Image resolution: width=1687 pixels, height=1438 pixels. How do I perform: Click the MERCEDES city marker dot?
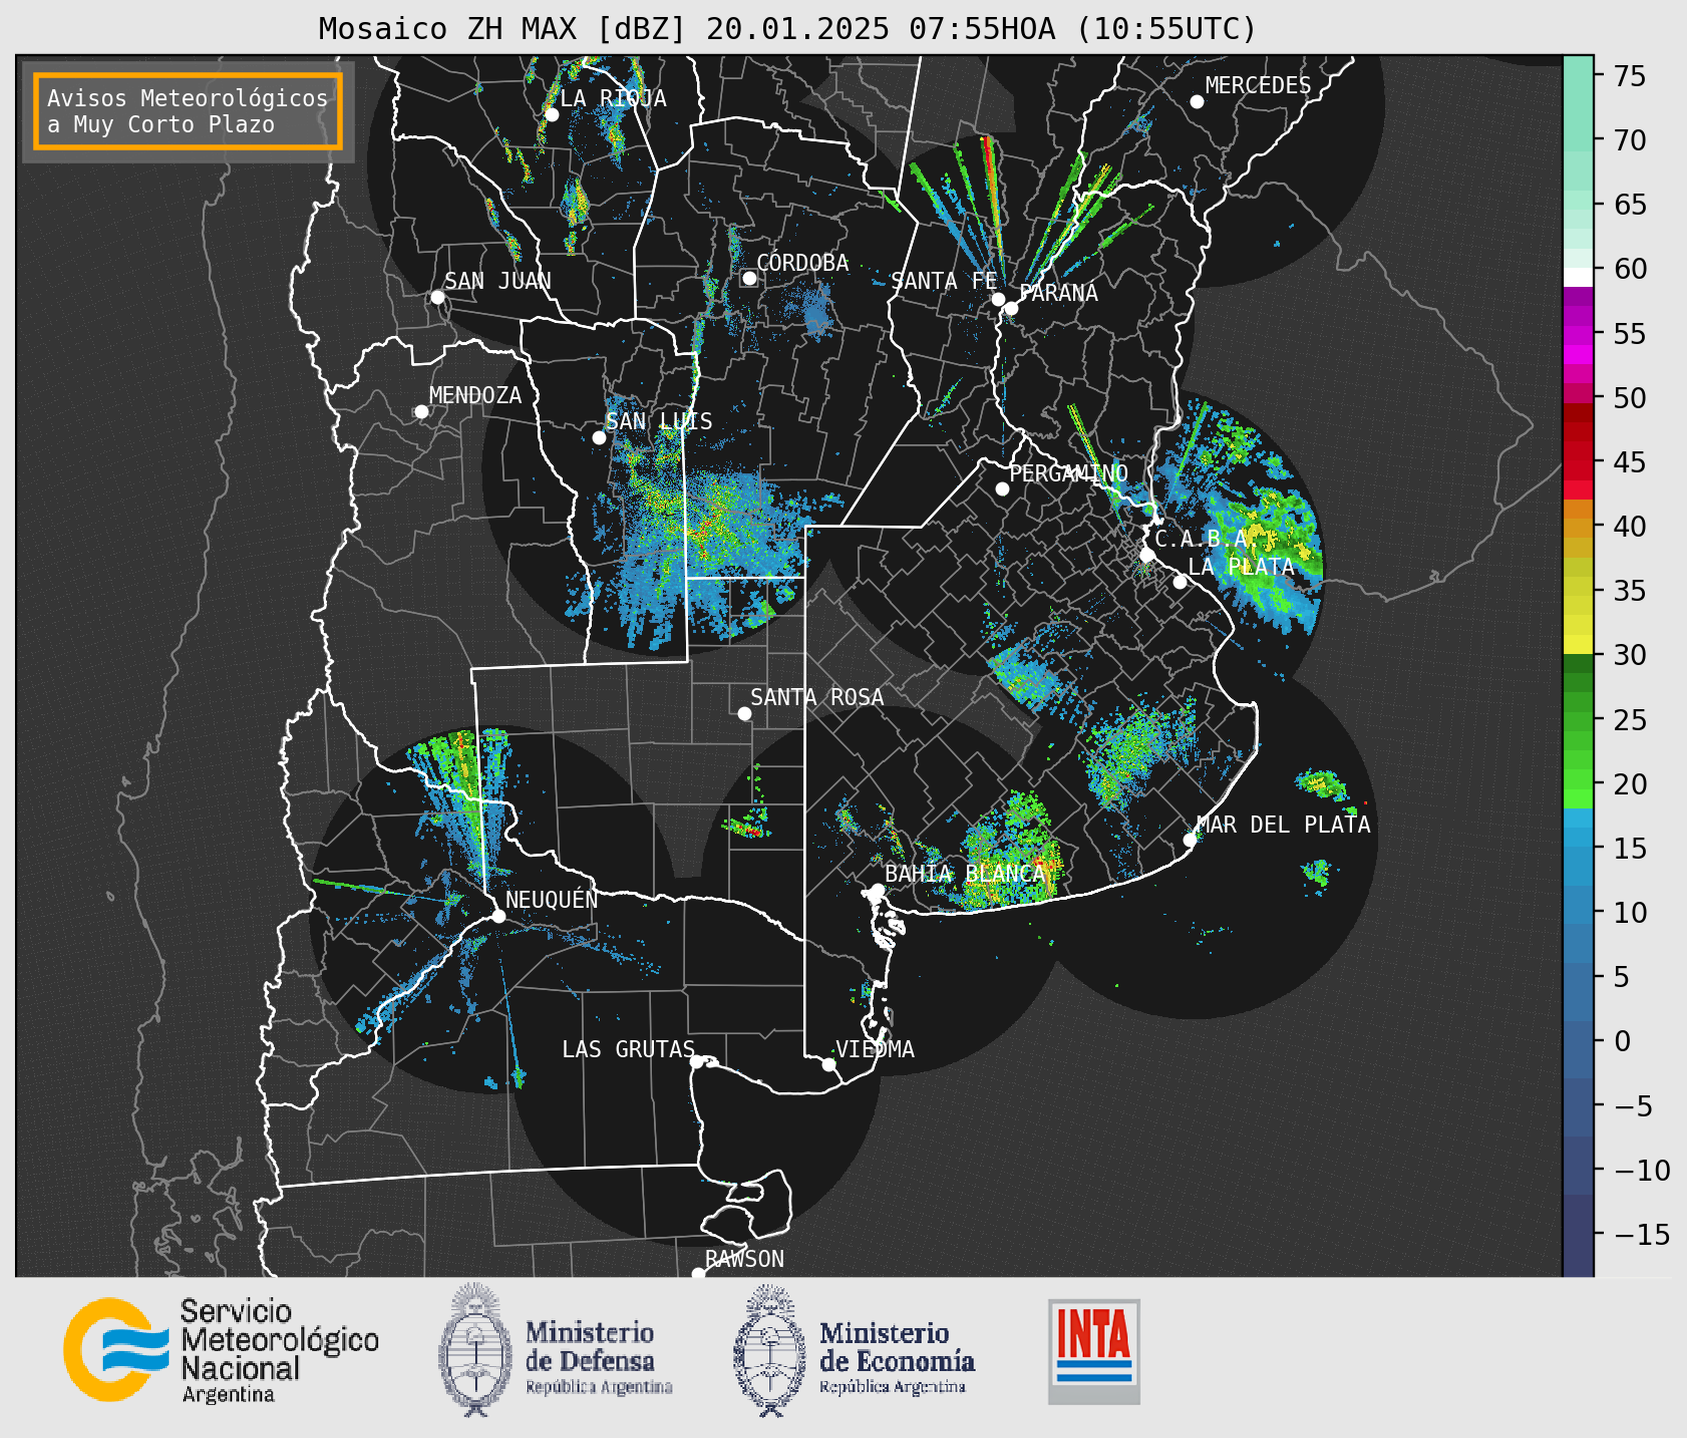[x=1197, y=102]
